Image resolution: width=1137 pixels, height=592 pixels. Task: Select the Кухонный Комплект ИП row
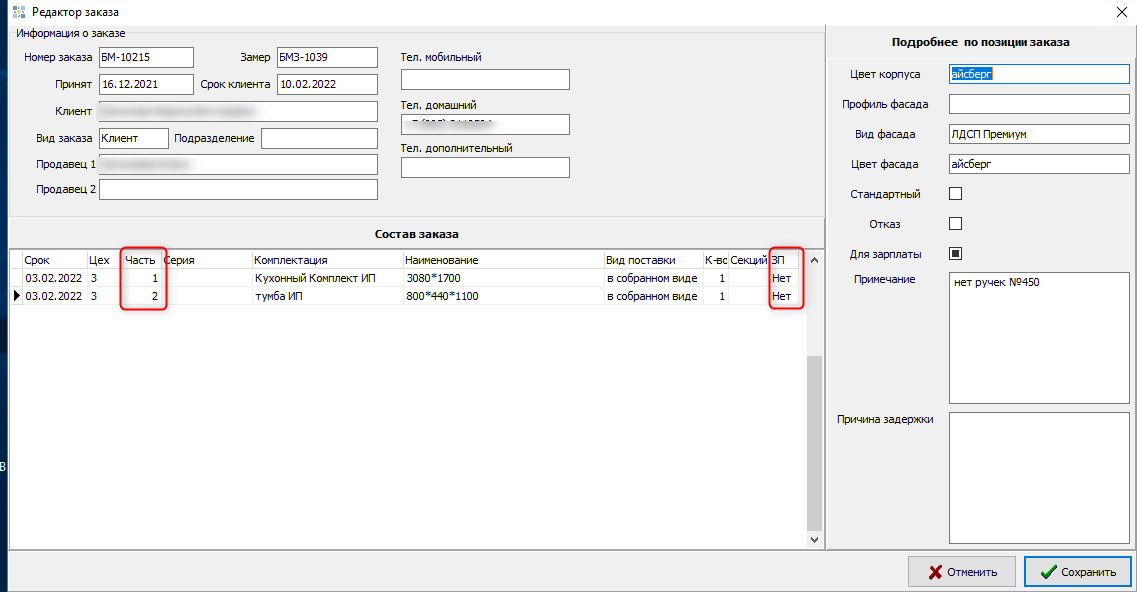[x=315, y=278]
